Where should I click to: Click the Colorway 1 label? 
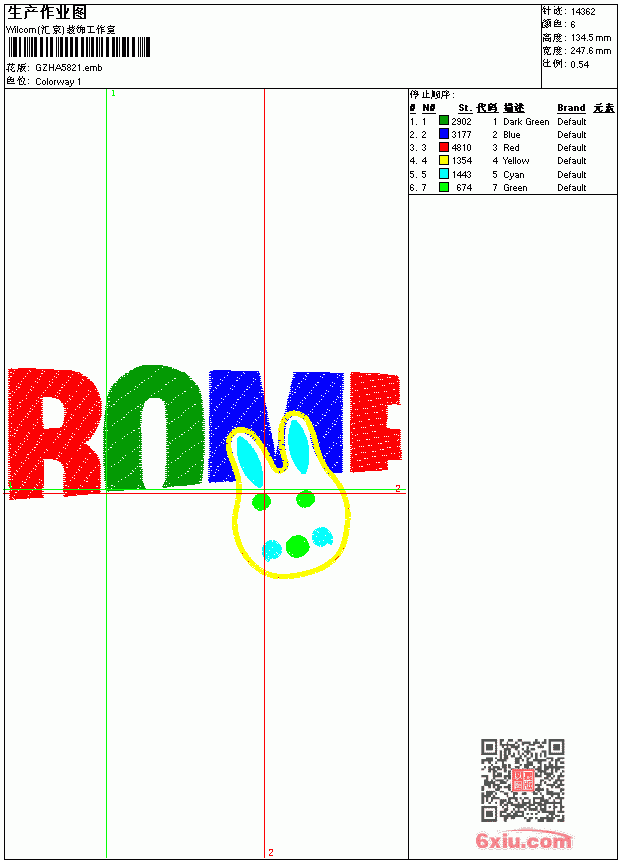pyautogui.click(x=58, y=82)
